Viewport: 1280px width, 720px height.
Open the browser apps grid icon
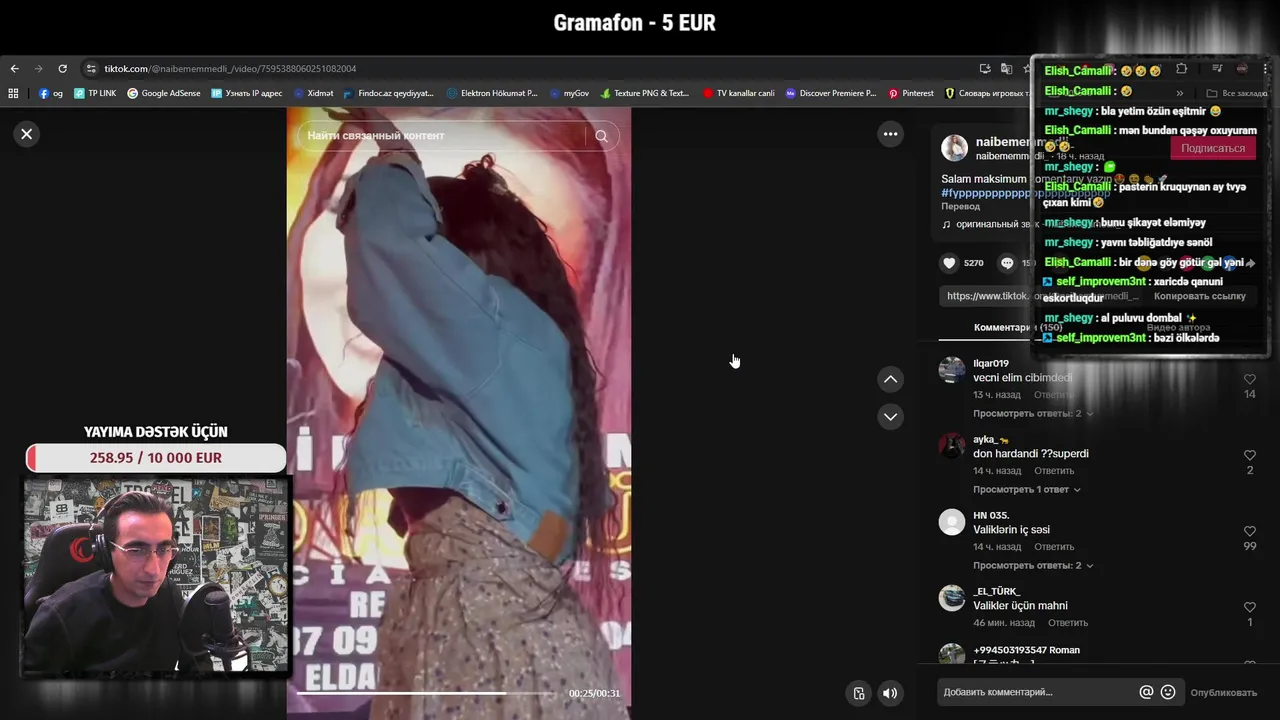tap(14, 93)
